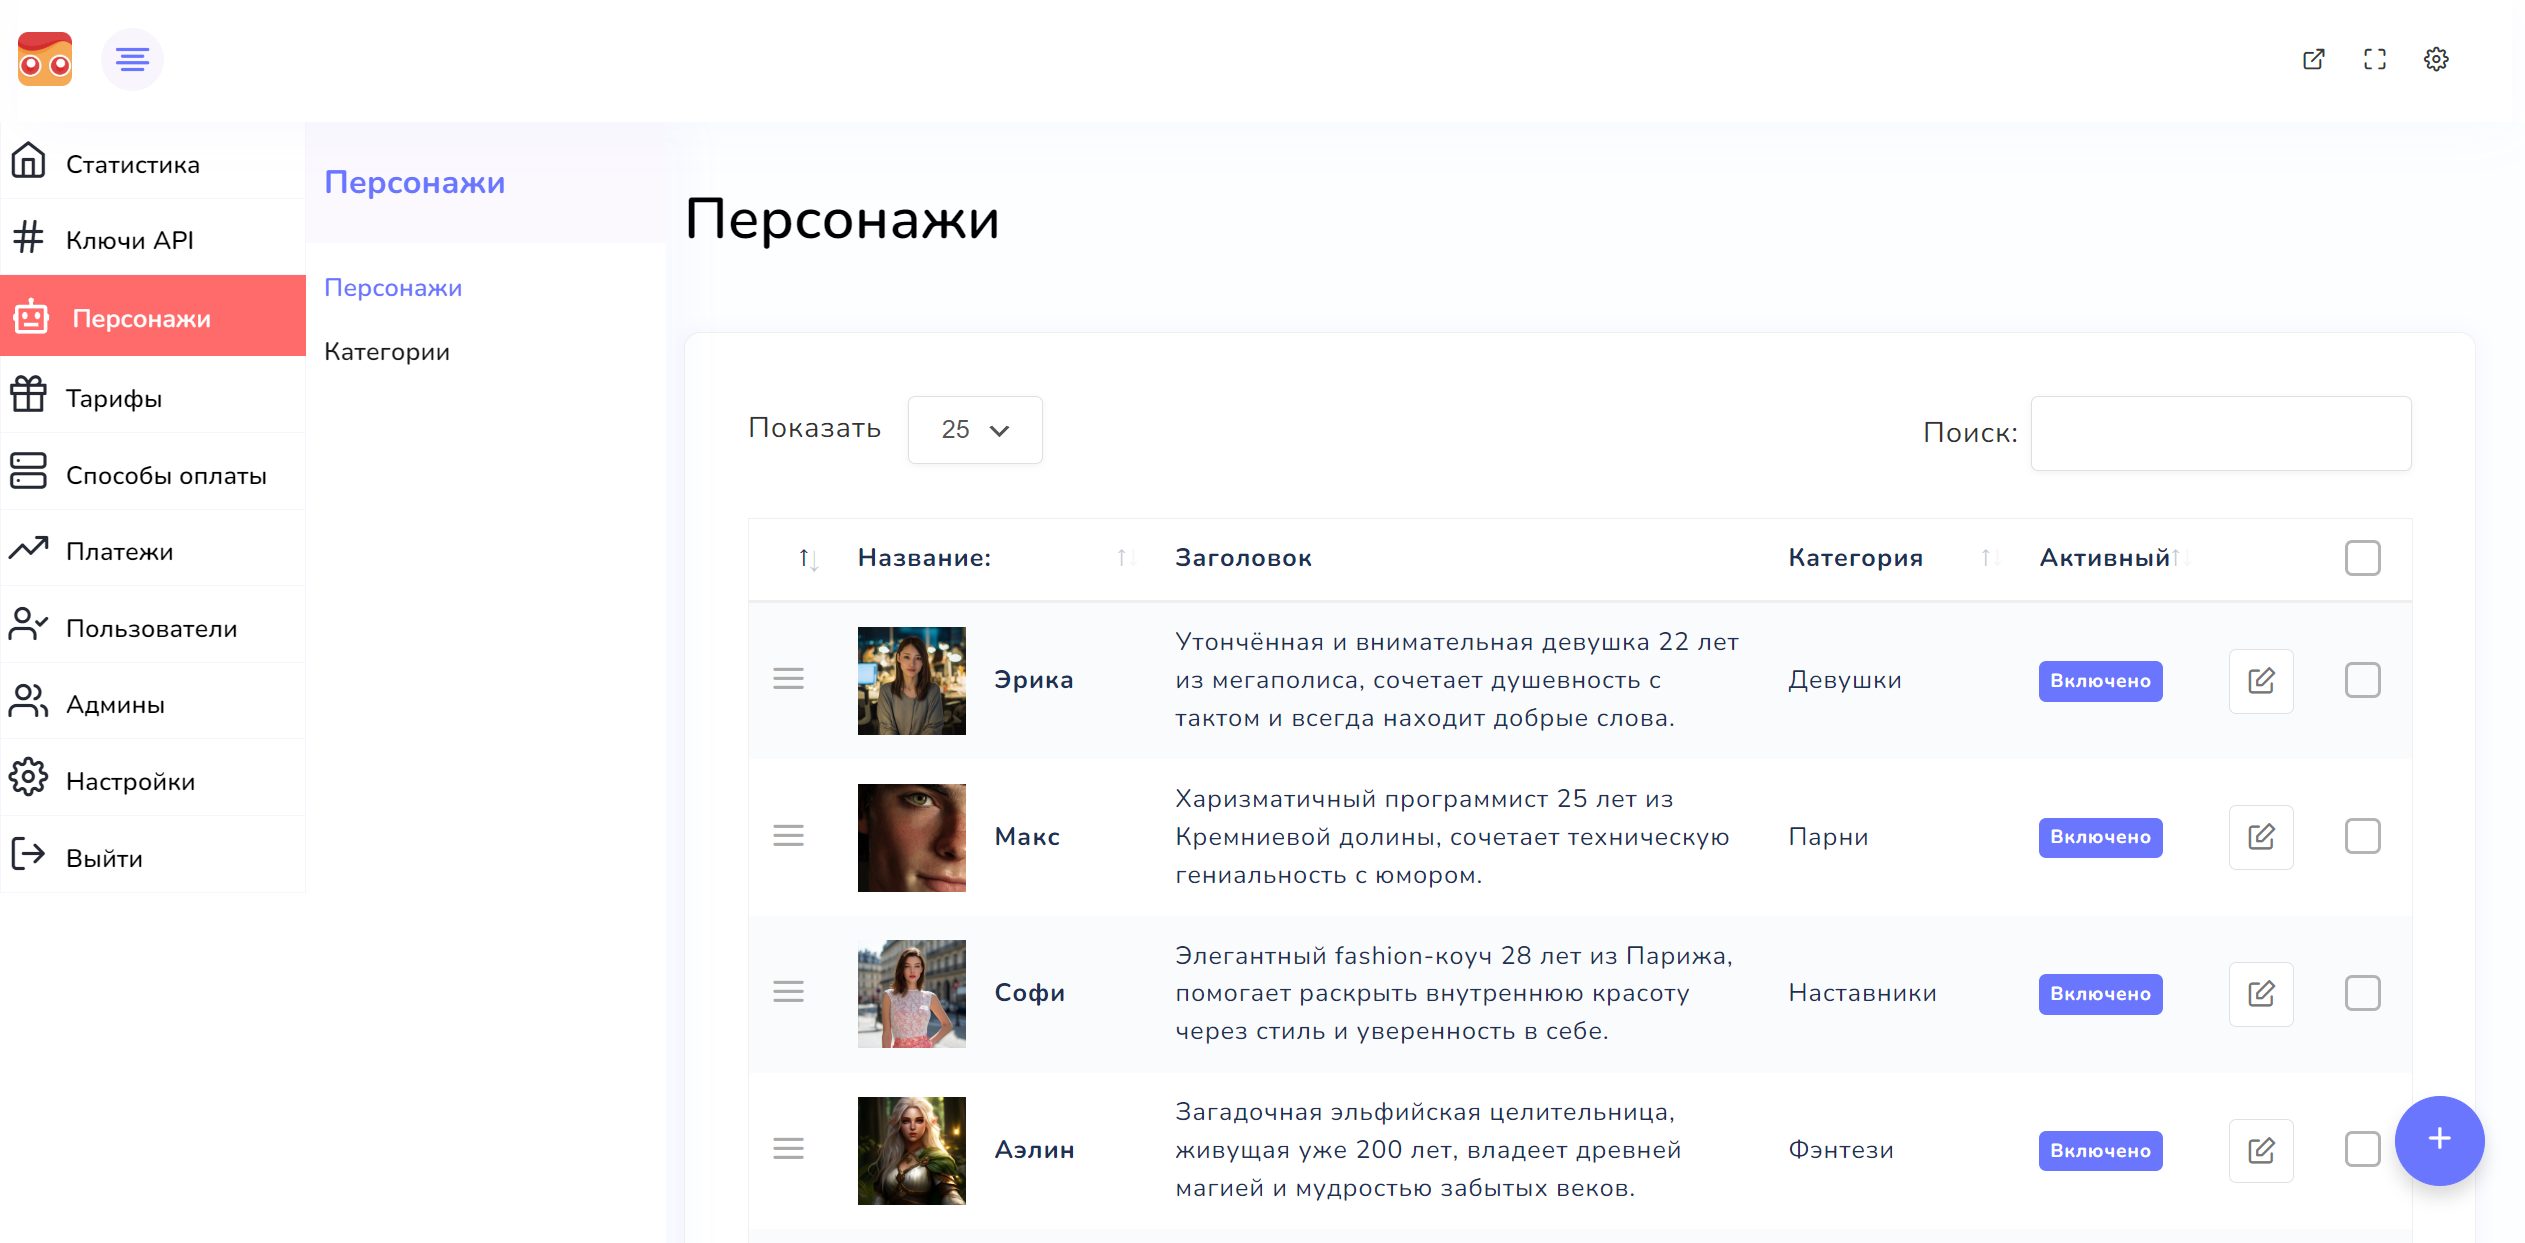Screen dimensions: 2525x1243
Task: Toggle the select-all checkbox in table header
Action: click(x=2362, y=558)
